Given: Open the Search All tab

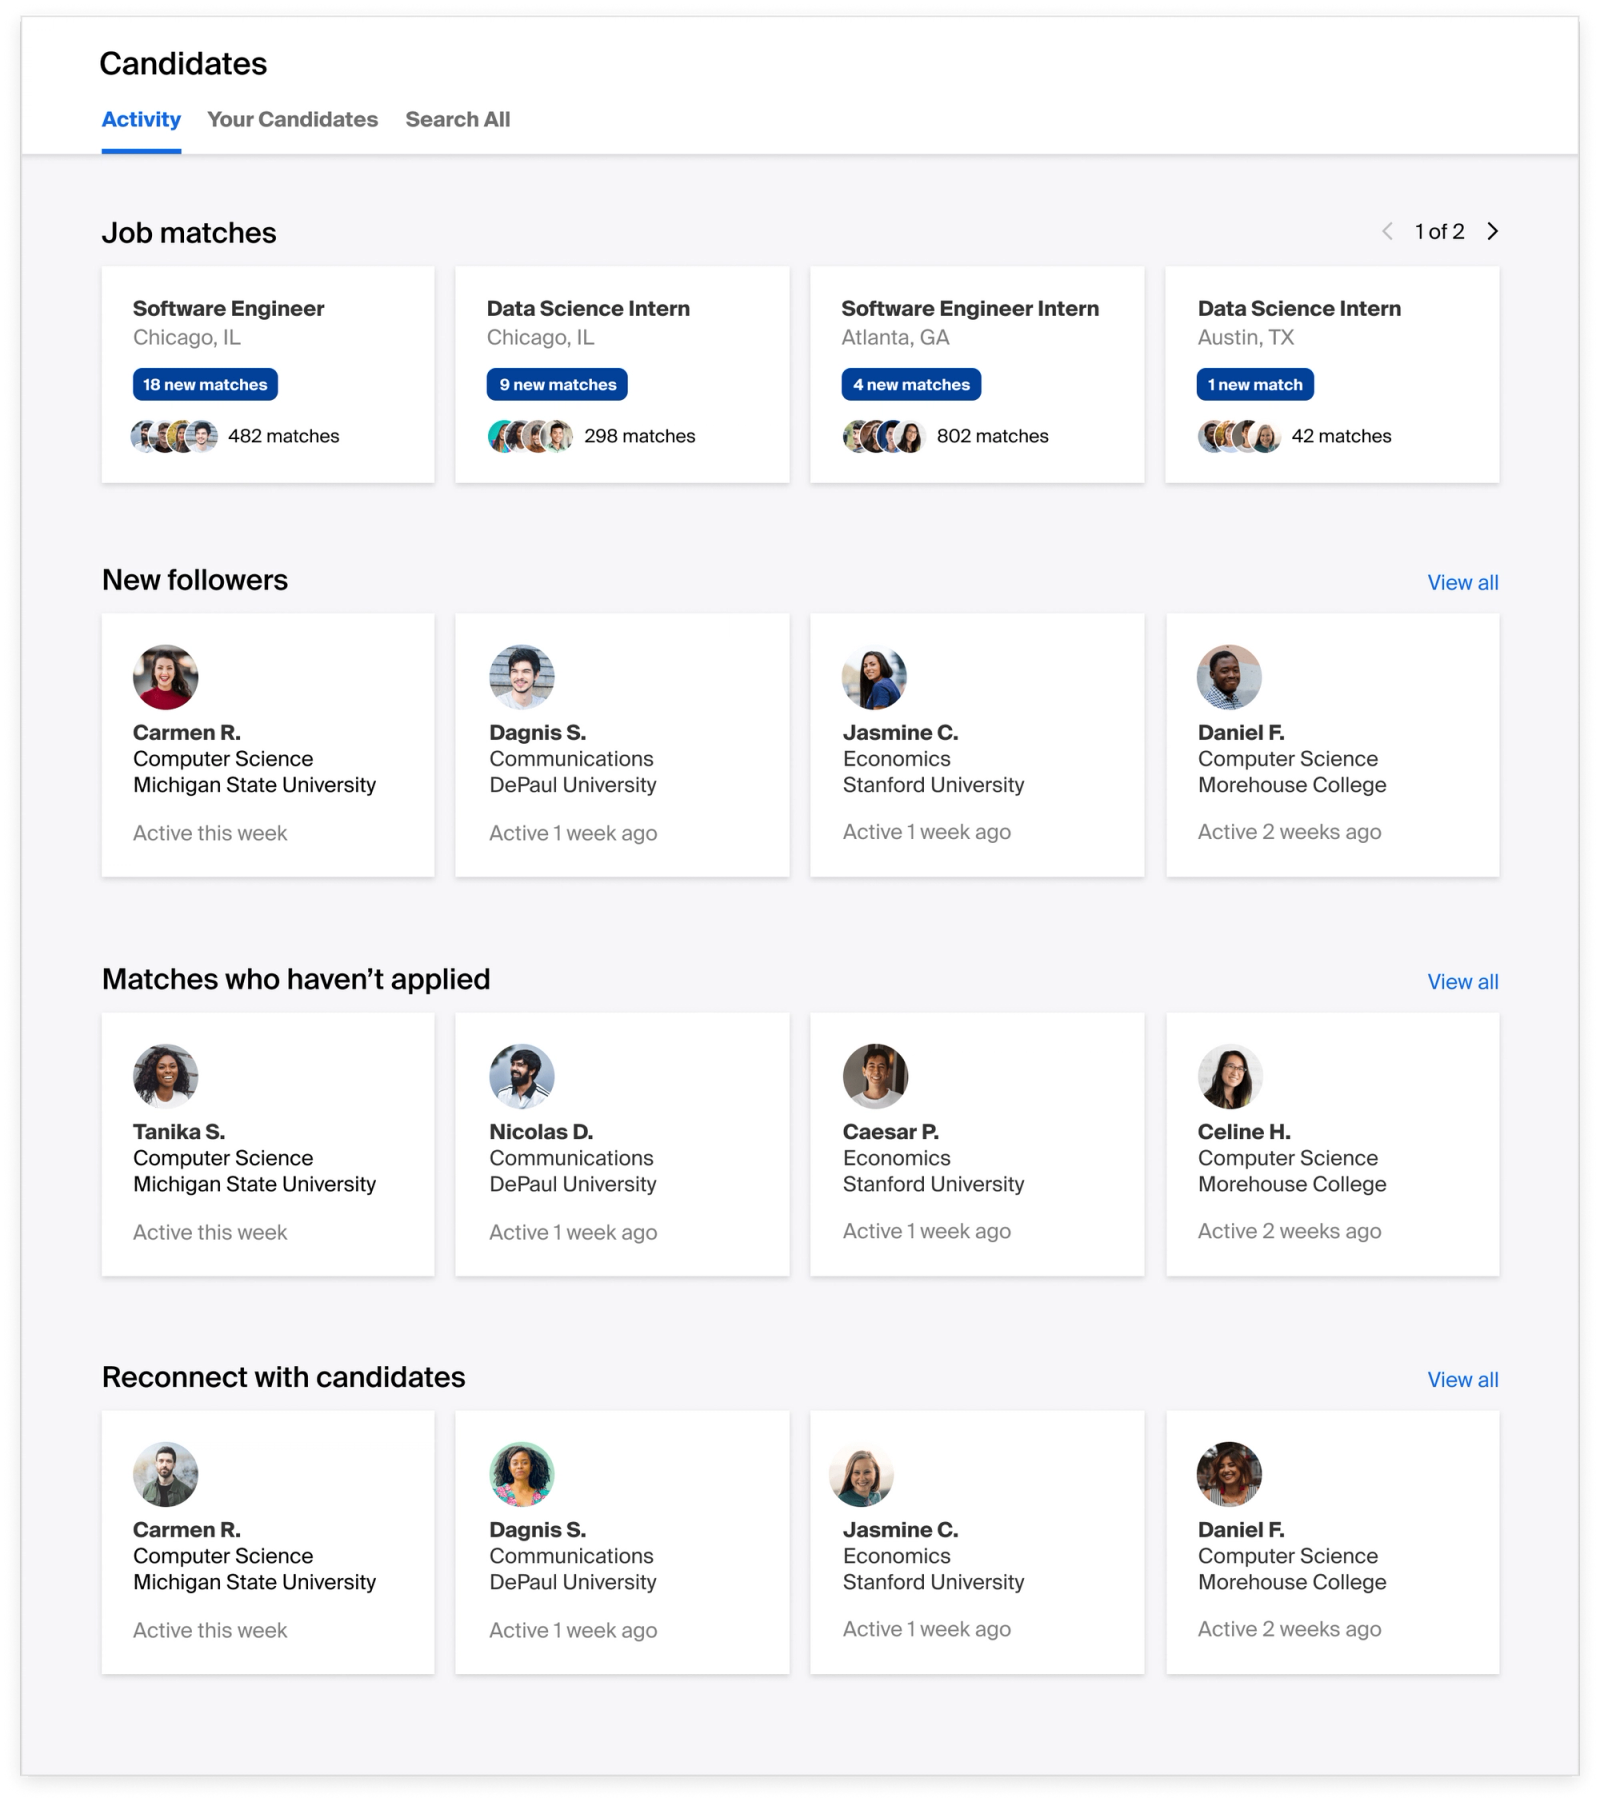Looking at the screenshot, I should click(x=457, y=119).
